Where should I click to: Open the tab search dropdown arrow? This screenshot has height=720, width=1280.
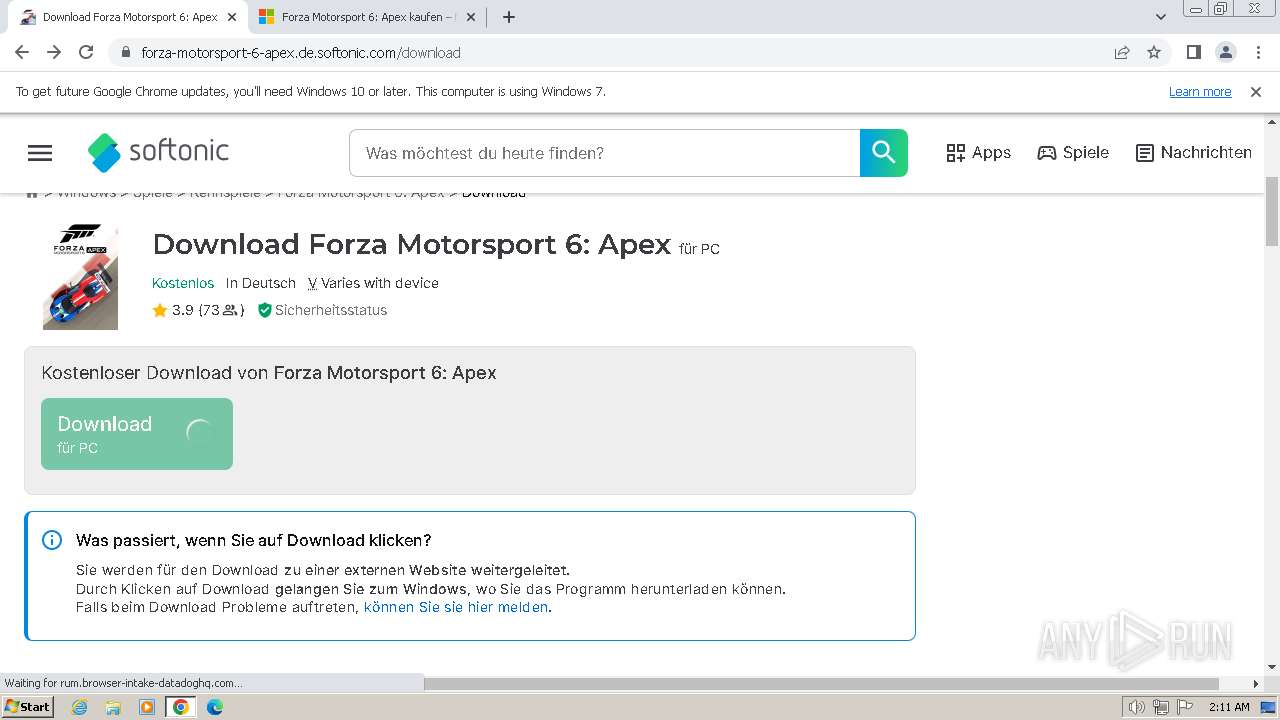[1161, 17]
